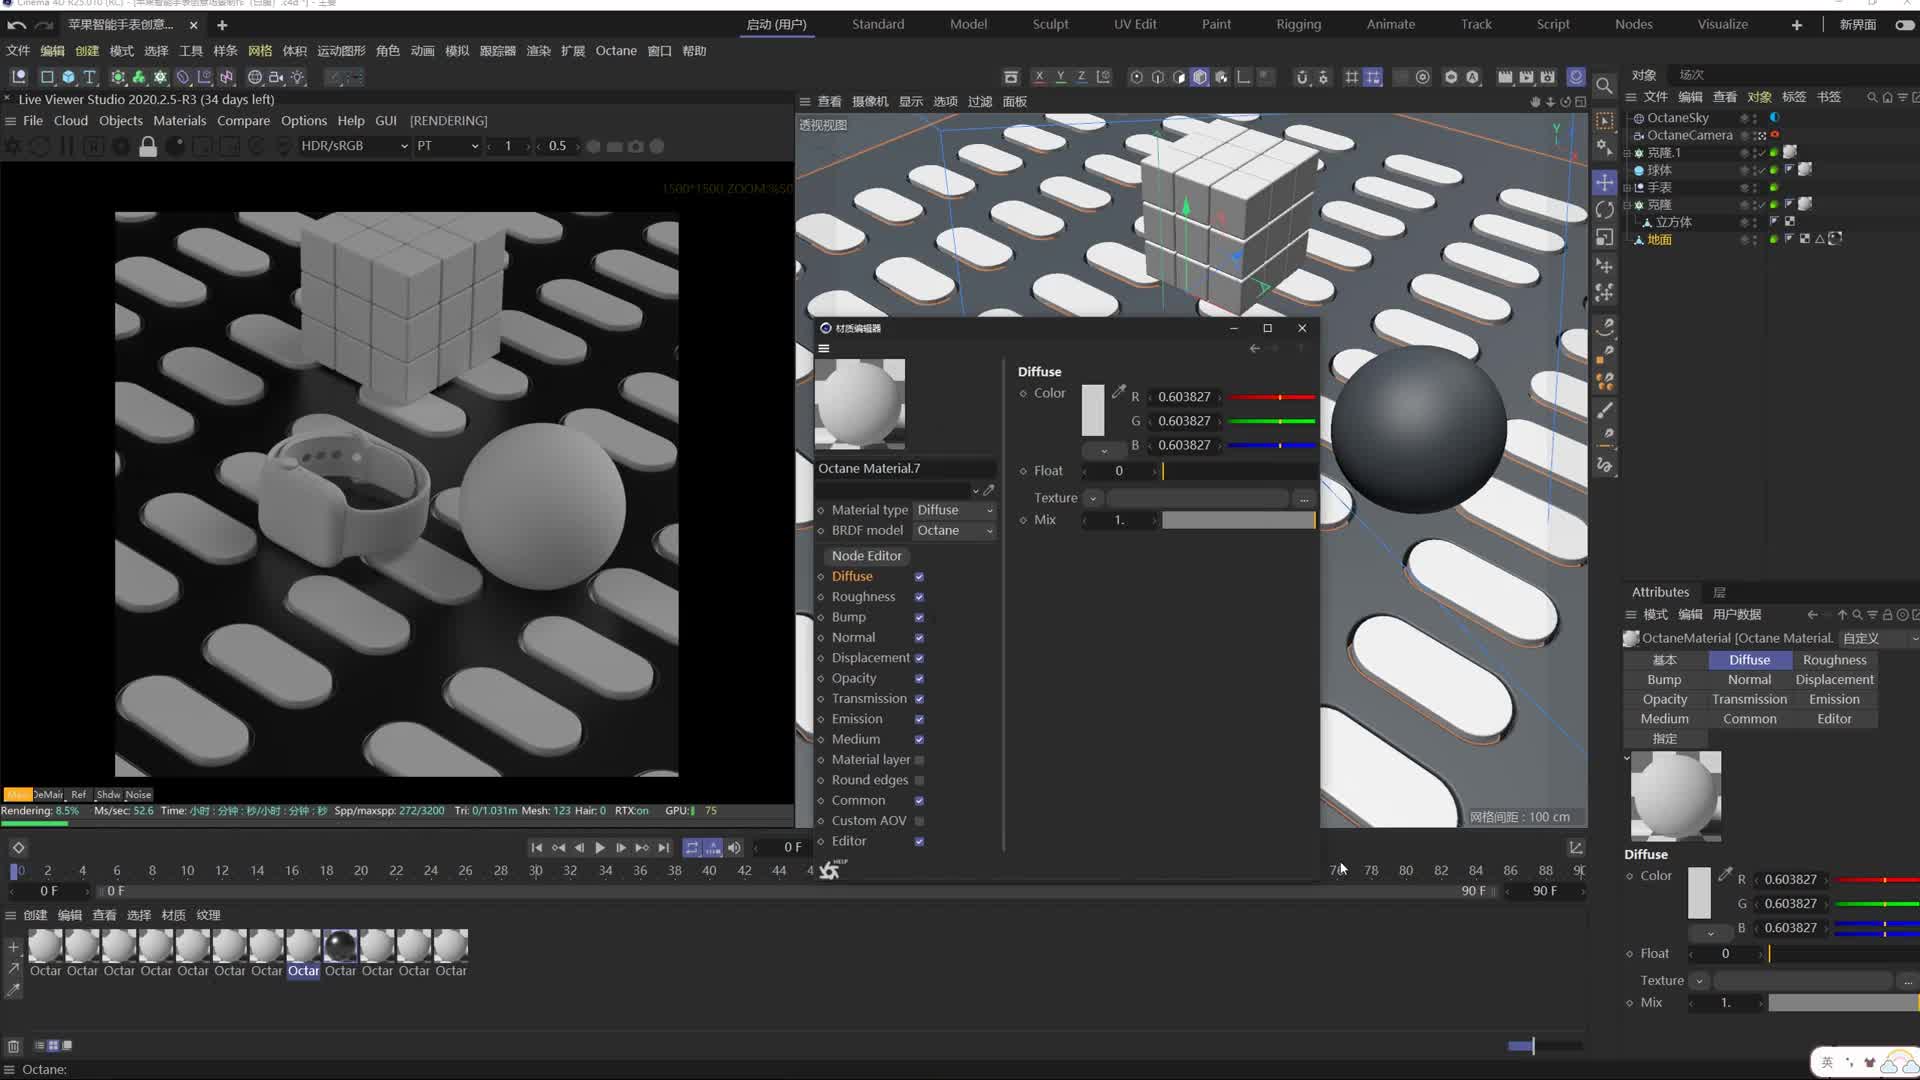The height and width of the screenshot is (1080, 1920).
Task: Open Material type dropdown
Action: (955, 510)
